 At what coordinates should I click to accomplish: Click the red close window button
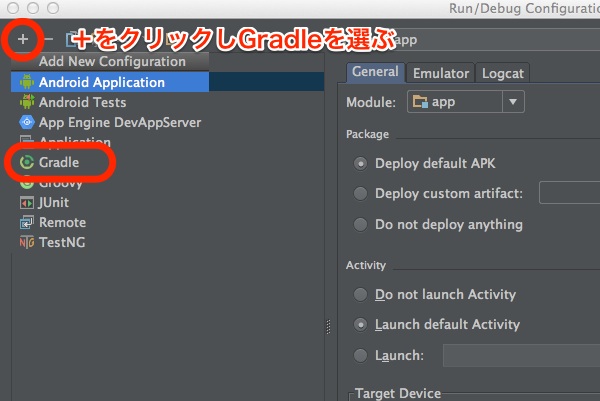click(13, 8)
